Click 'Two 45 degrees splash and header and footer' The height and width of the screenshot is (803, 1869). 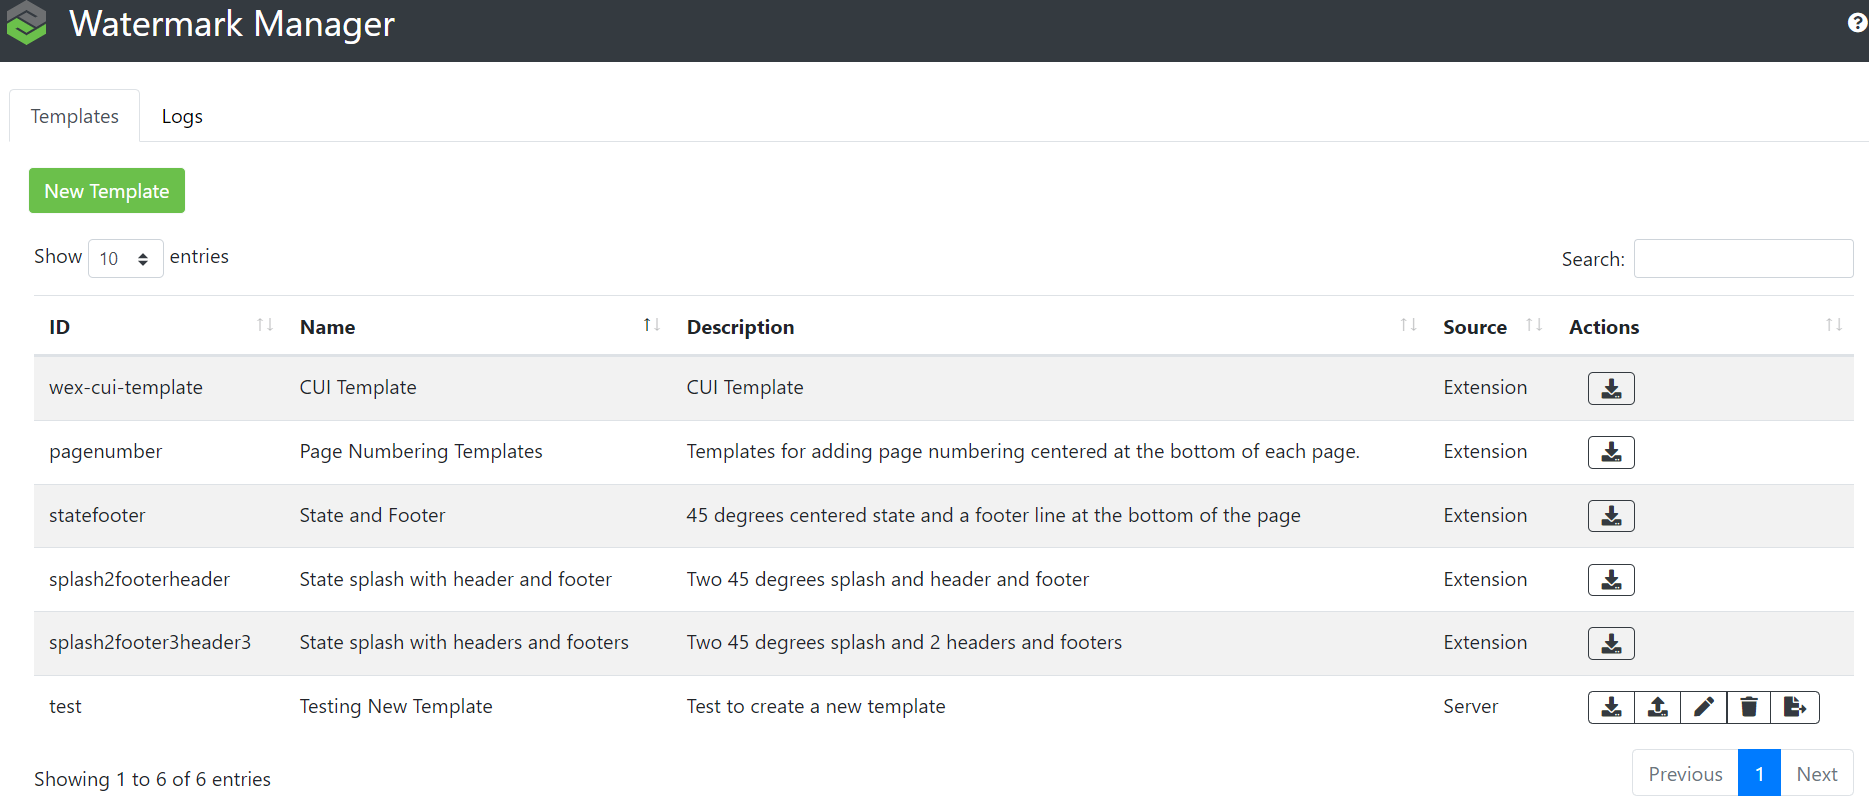point(888,580)
